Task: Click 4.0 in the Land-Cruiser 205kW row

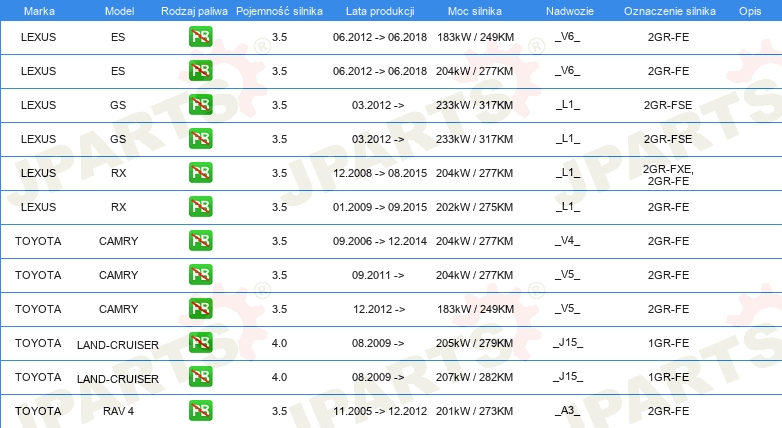Action: [279, 343]
